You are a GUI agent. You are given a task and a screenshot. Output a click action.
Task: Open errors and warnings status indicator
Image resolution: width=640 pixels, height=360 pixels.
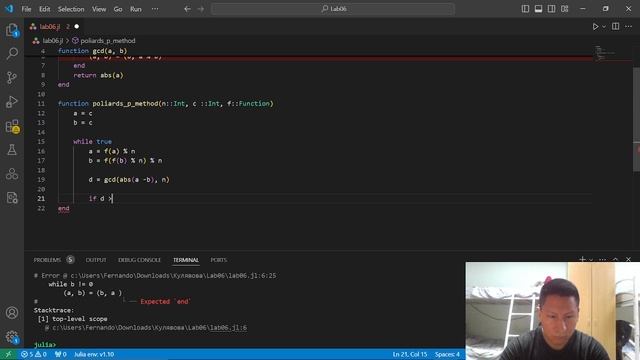point(33,354)
